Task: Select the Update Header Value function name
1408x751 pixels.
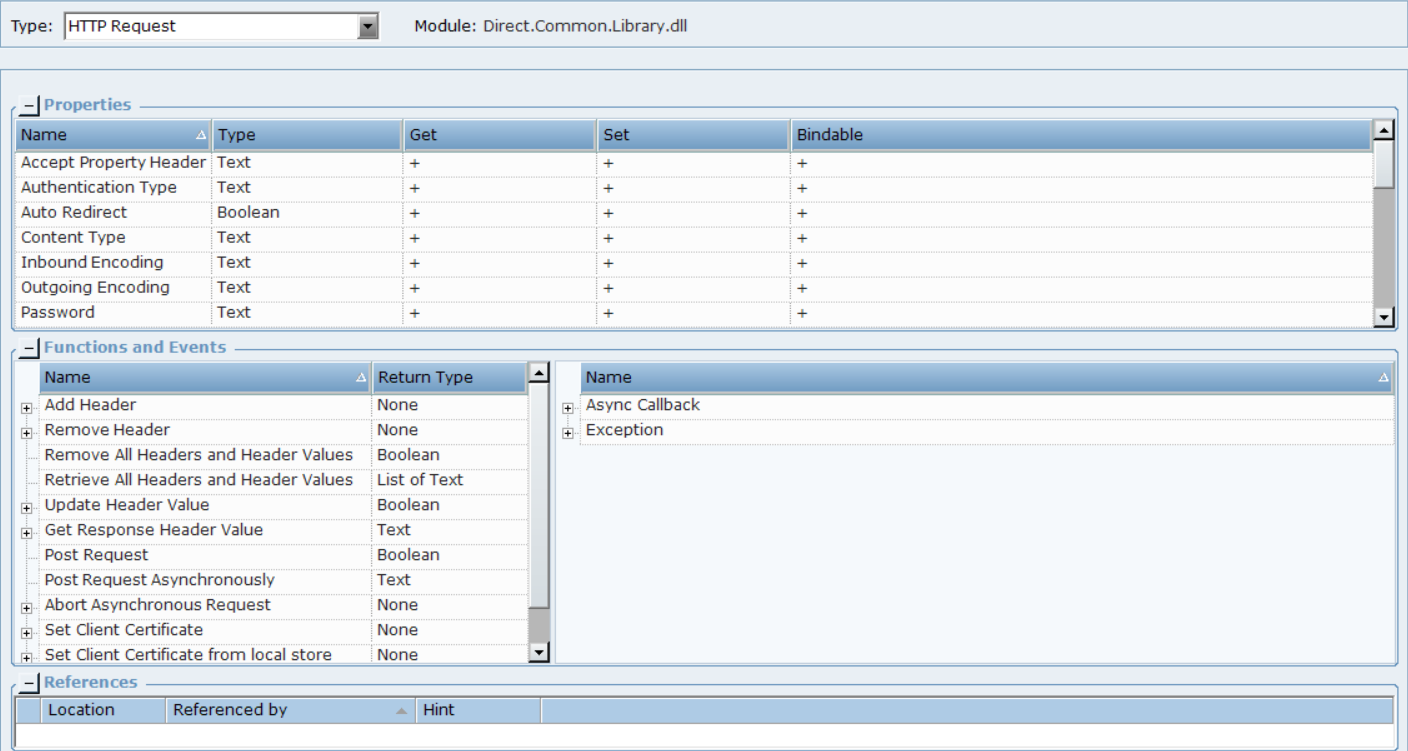Action: [x=127, y=505]
